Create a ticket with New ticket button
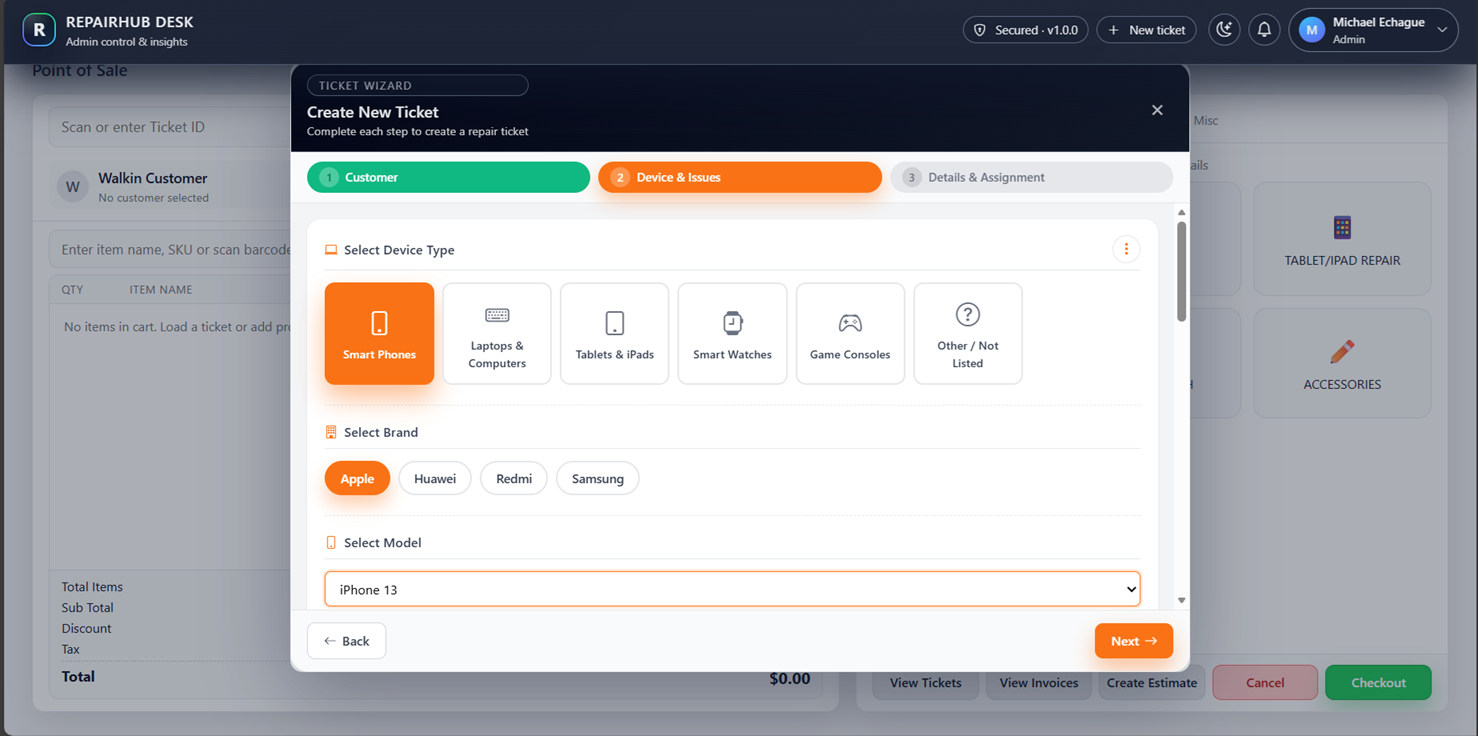This screenshot has height=736, width=1478. (1146, 29)
